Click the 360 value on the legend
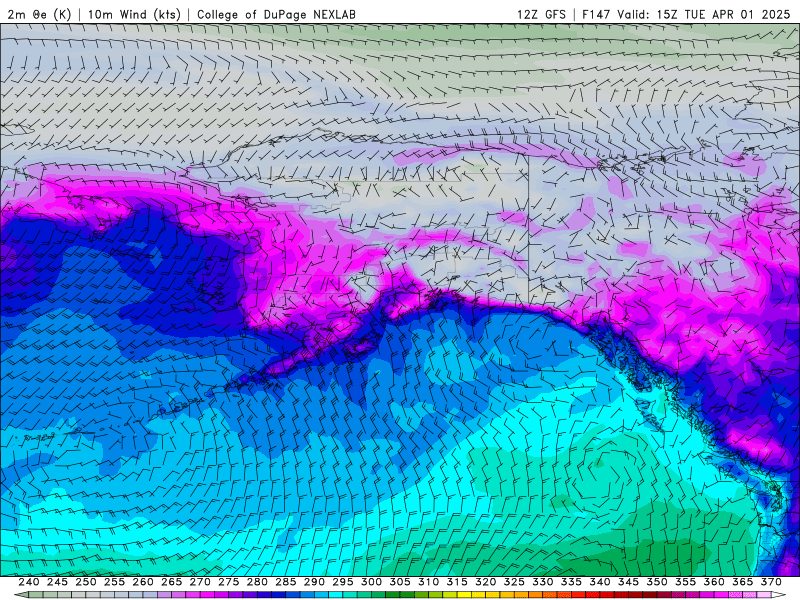Viewport: 800px width, 600px height. click(714, 582)
